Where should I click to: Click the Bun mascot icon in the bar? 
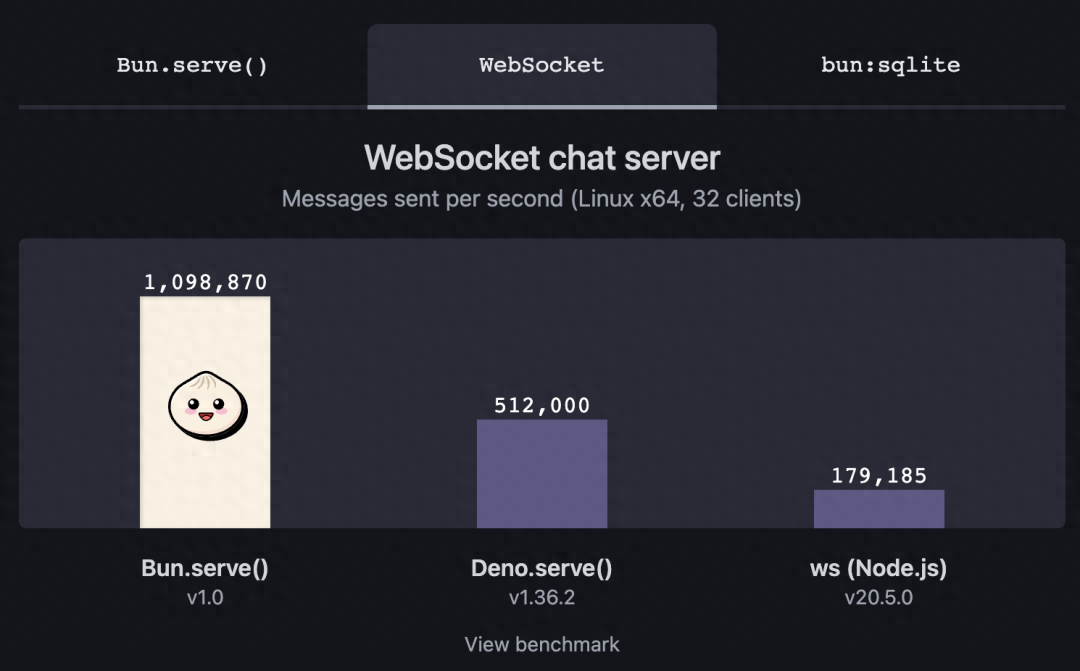coord(208,406)
